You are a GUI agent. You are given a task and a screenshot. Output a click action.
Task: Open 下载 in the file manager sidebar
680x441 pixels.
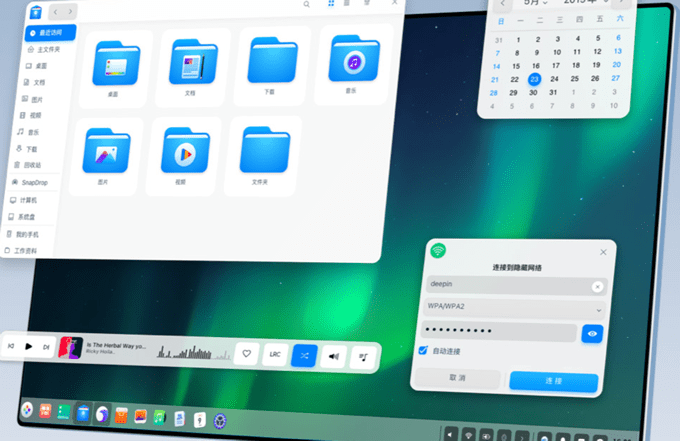point(26,149)
